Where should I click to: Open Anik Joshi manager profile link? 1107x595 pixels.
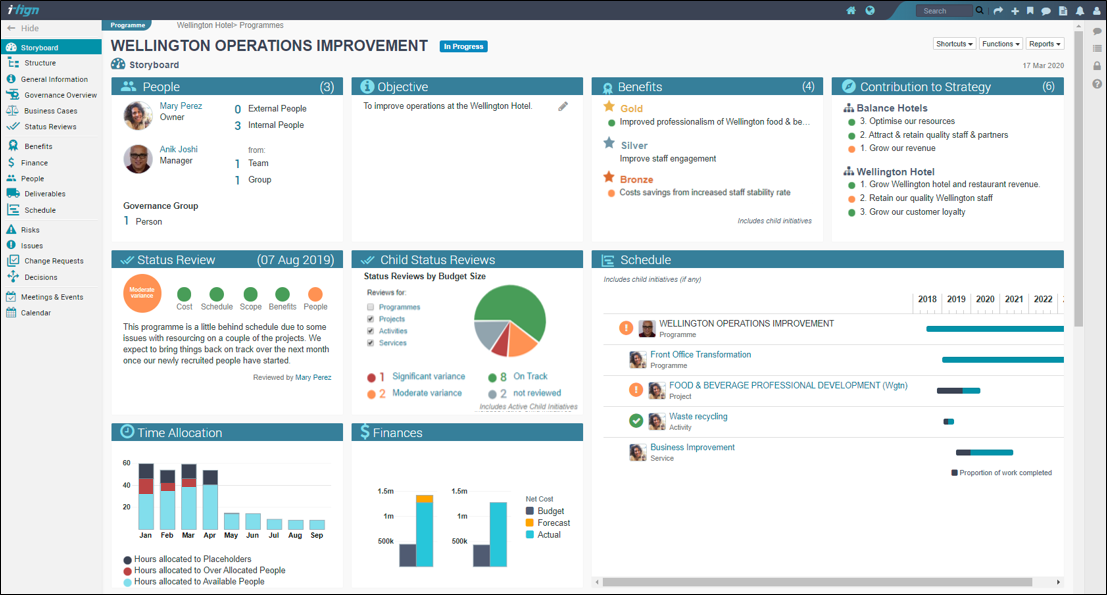[x=179, y=150]
